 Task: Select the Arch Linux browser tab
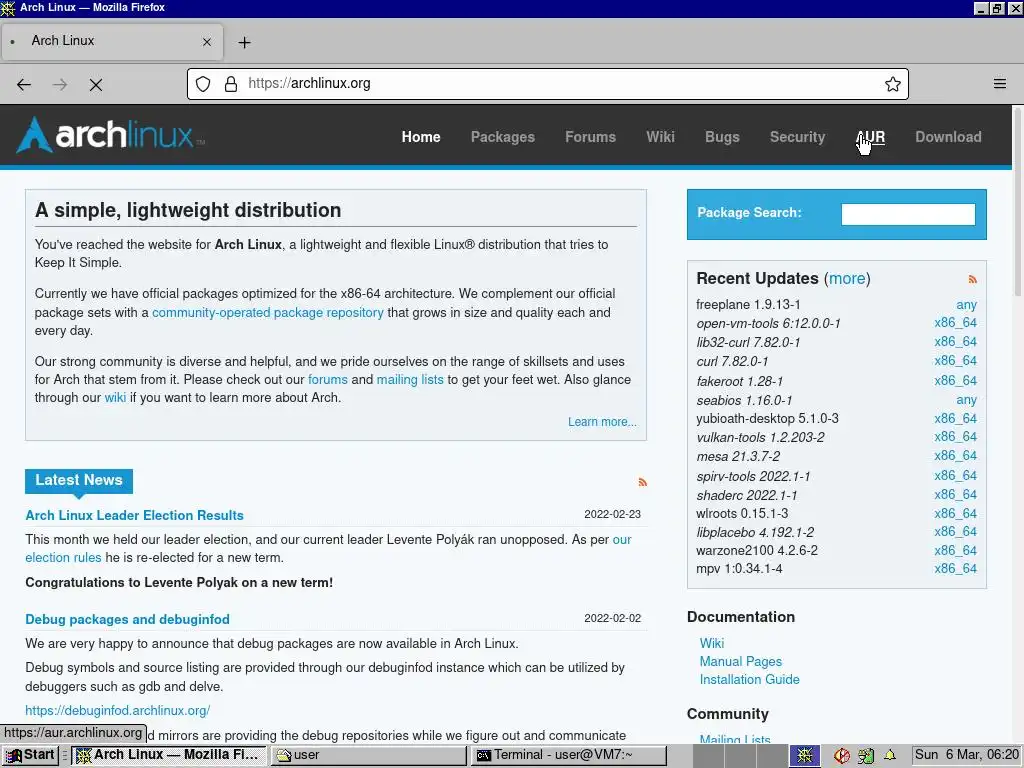(112, 41)
